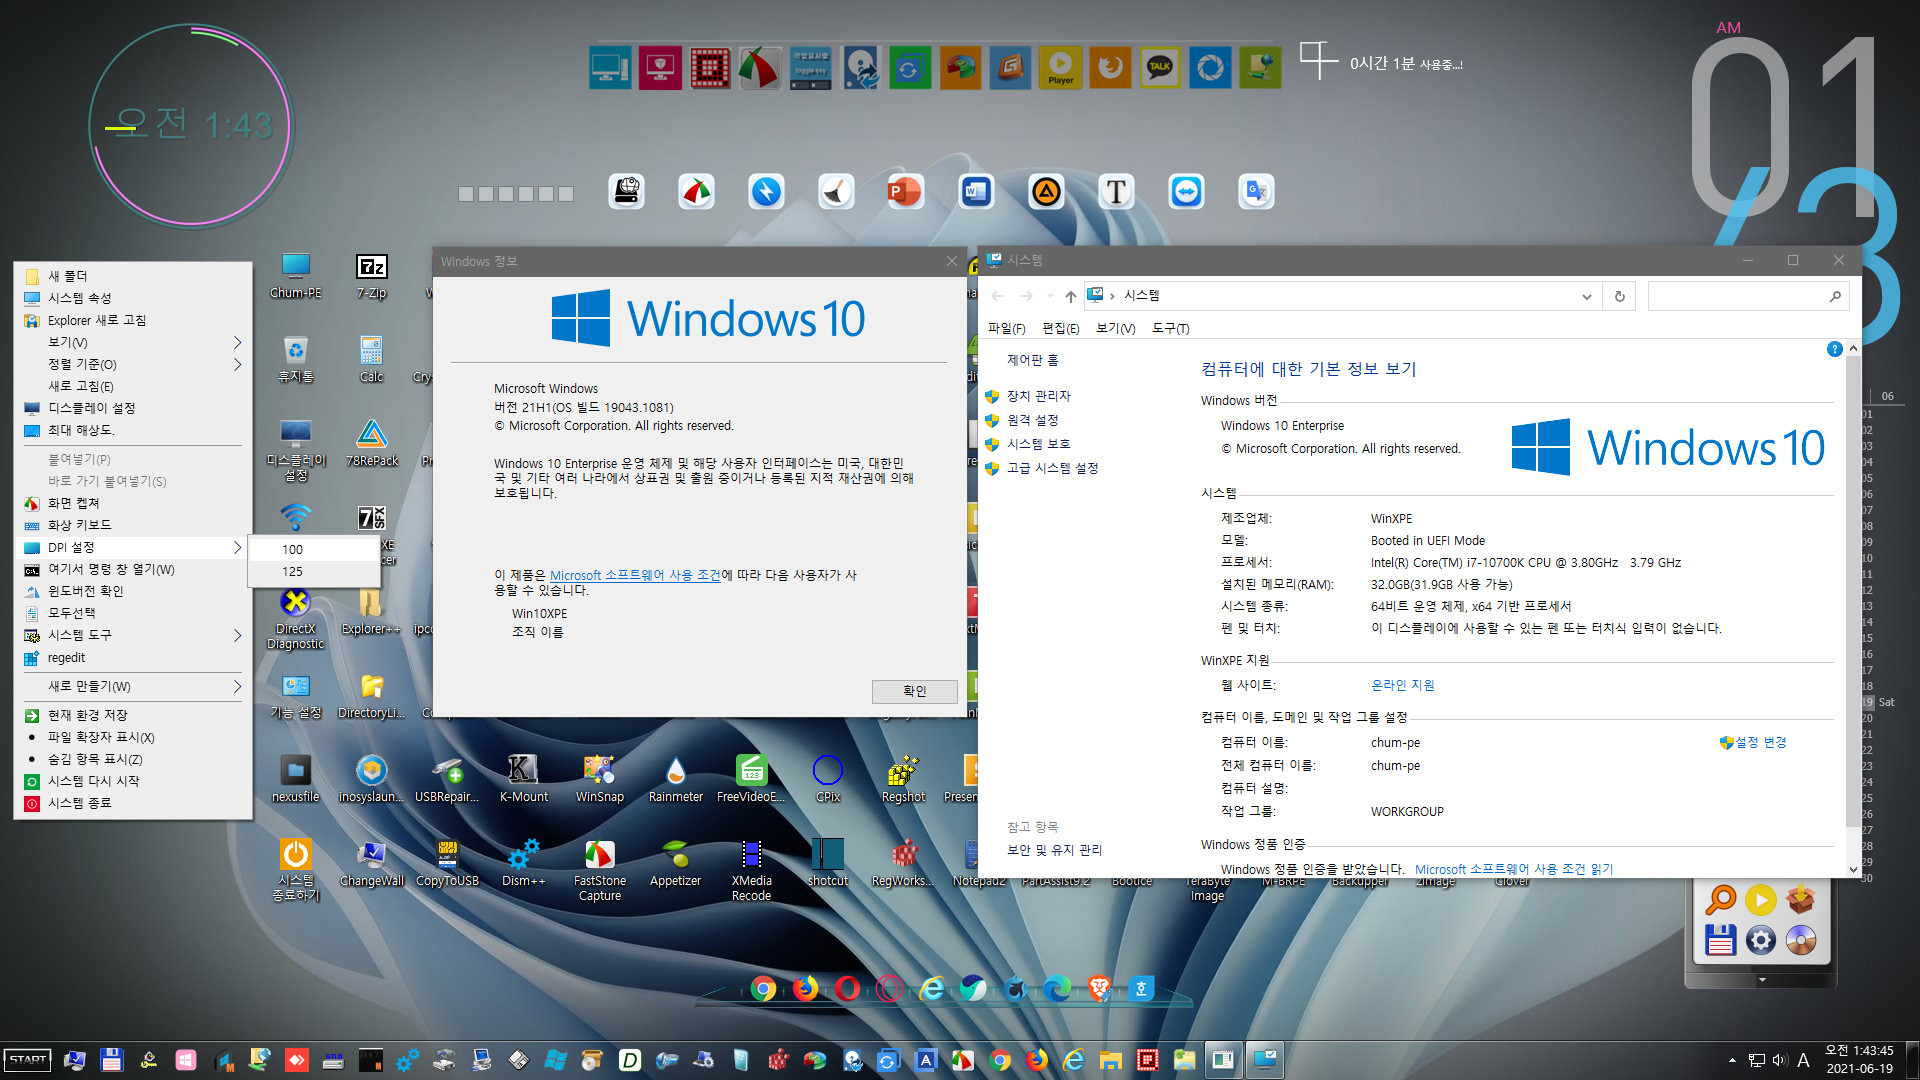Open Opera from the browser dock

pos(847,989)
